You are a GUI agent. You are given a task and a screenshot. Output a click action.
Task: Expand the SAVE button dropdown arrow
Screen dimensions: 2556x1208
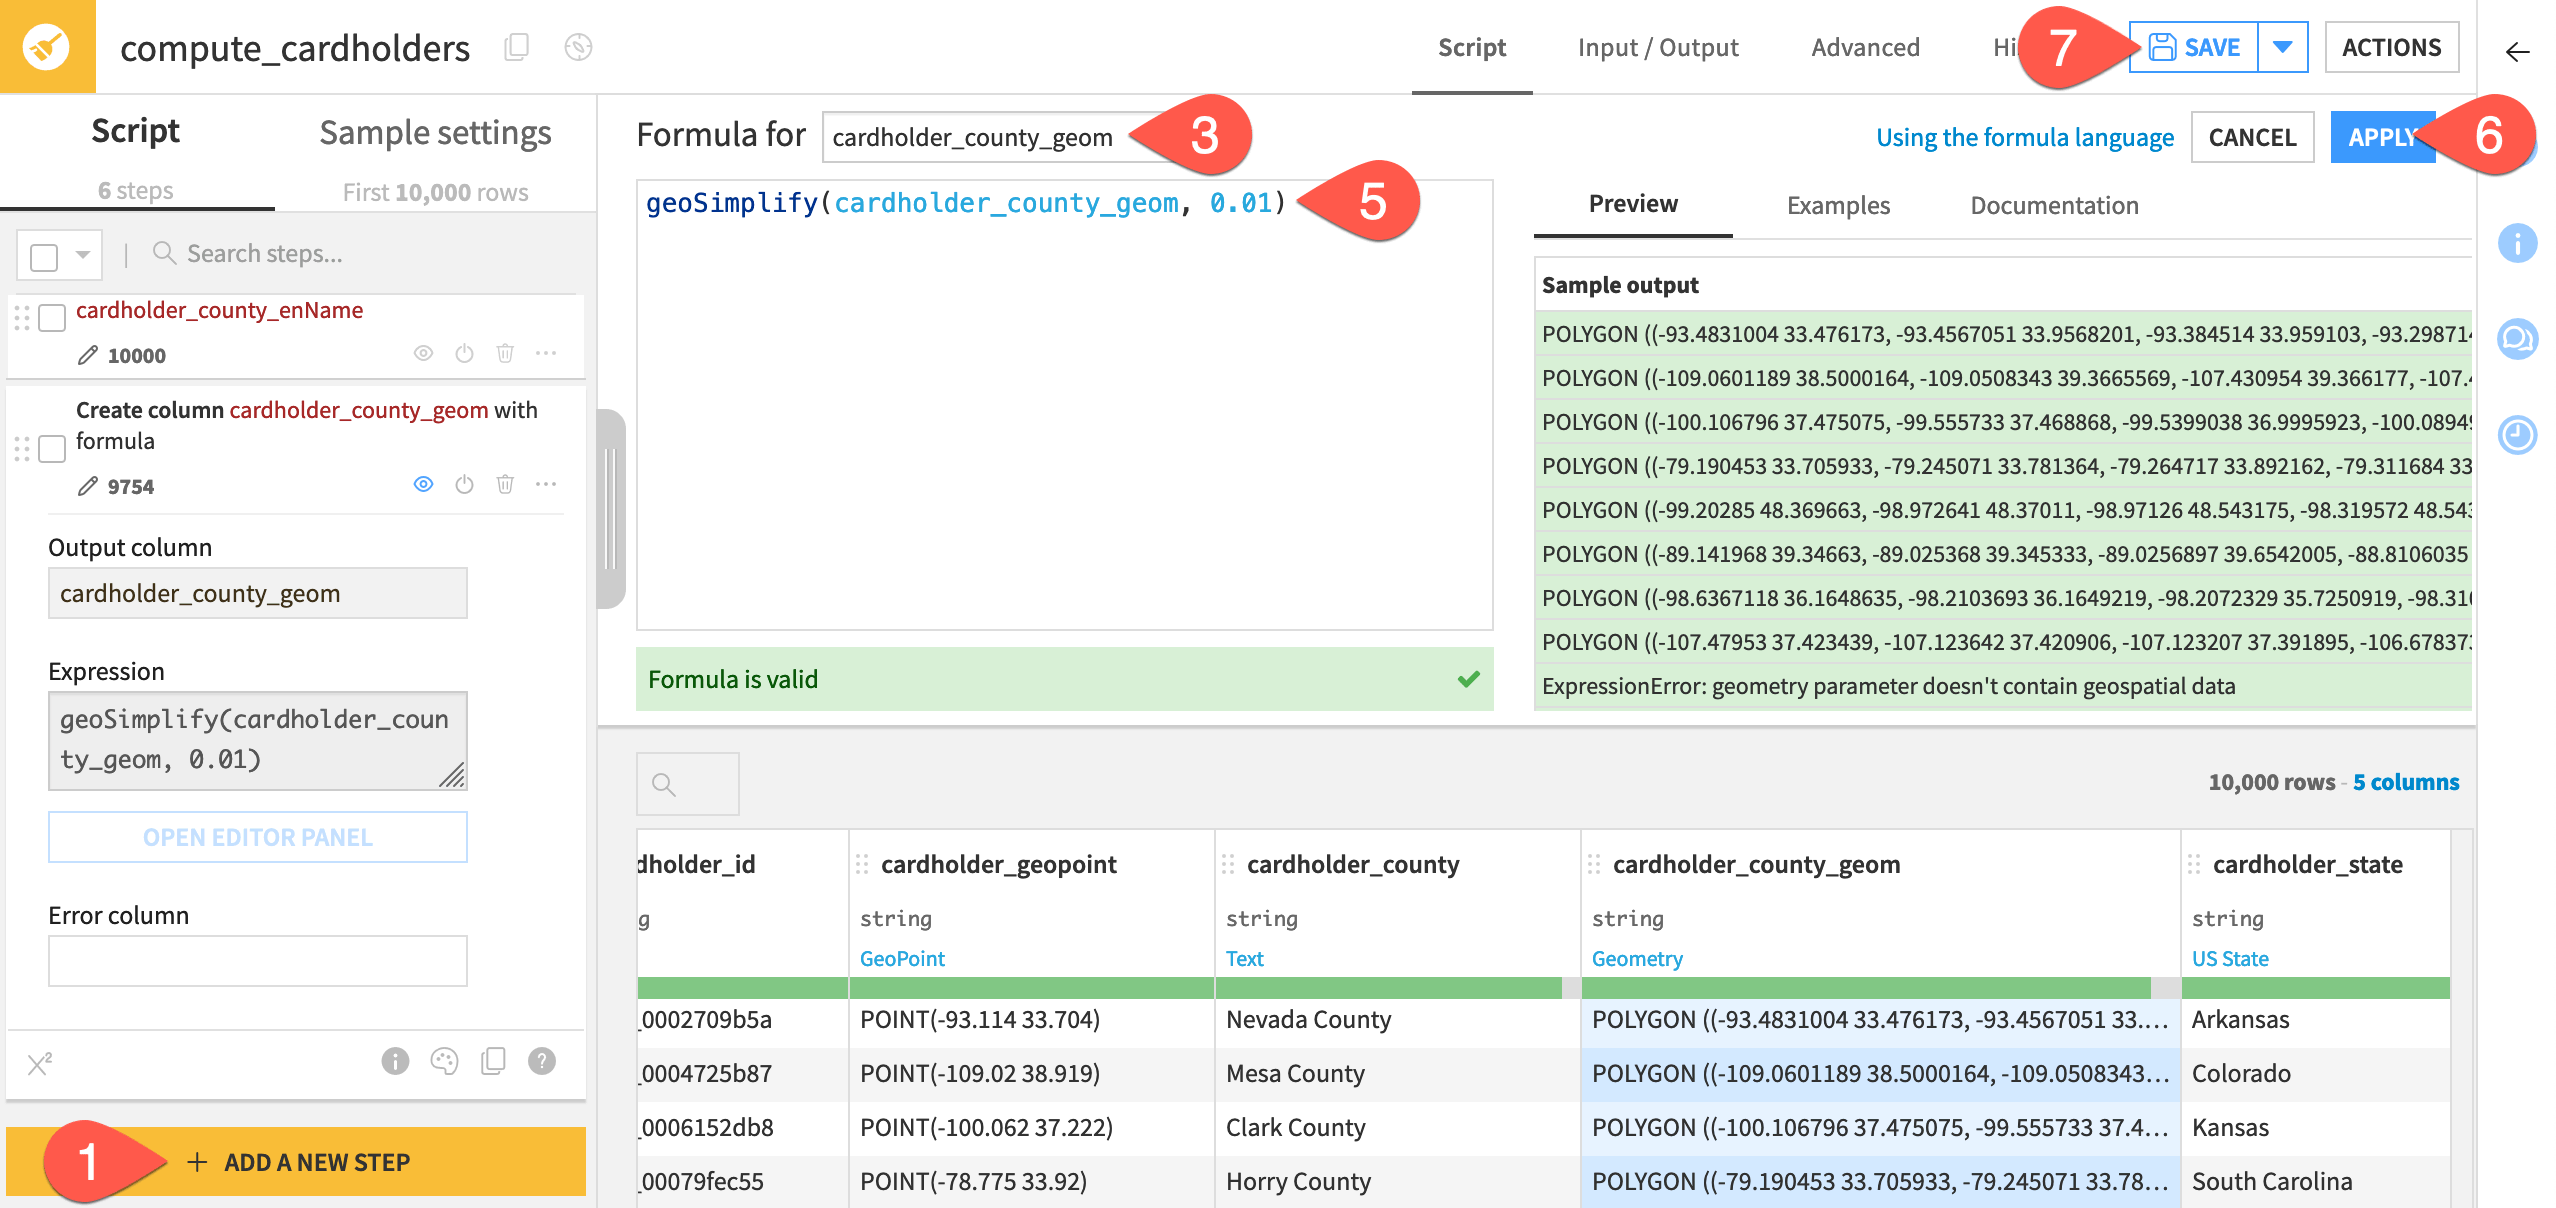tap(2282, 47)
